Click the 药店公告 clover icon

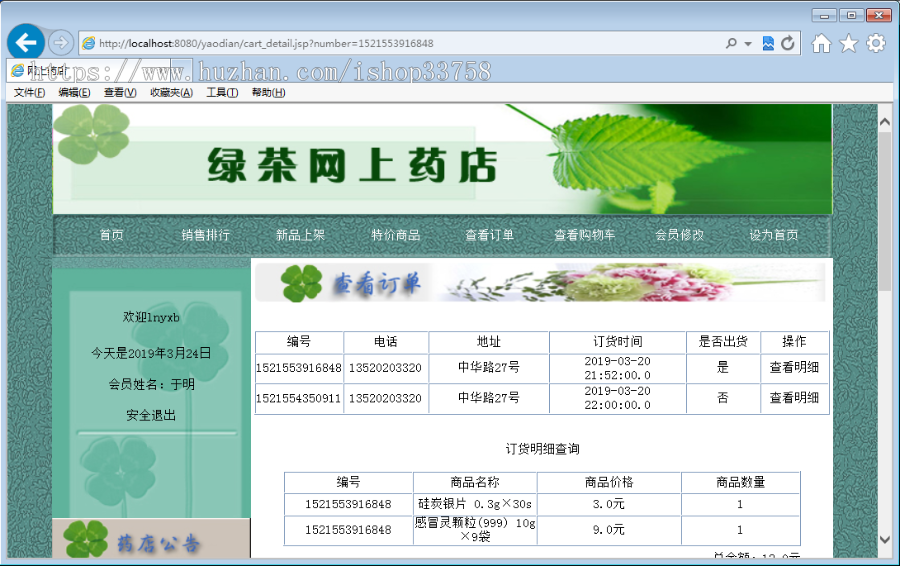click(86, 539)
